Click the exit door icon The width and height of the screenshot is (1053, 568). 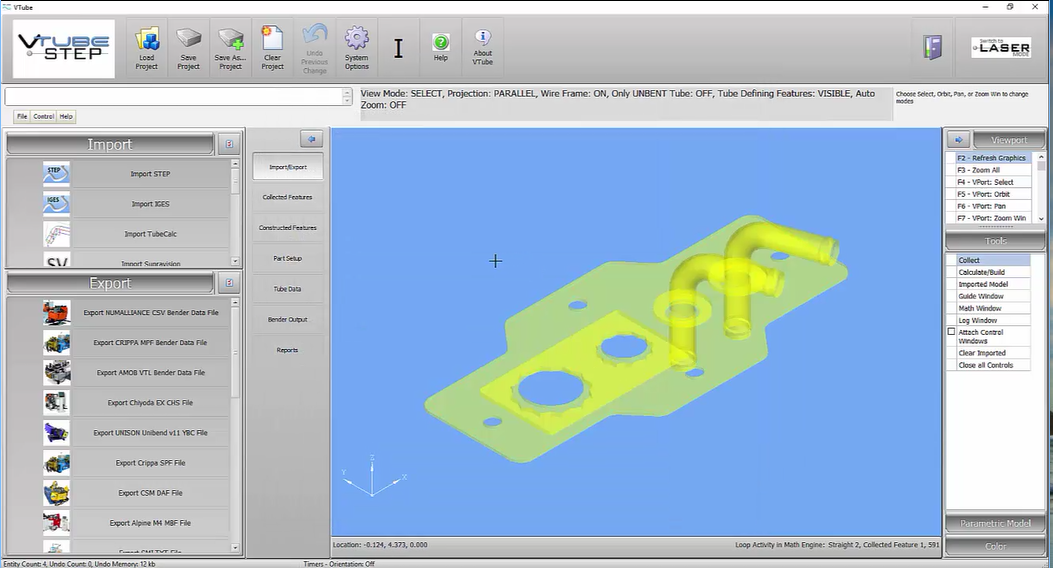(x=934, y=48)
